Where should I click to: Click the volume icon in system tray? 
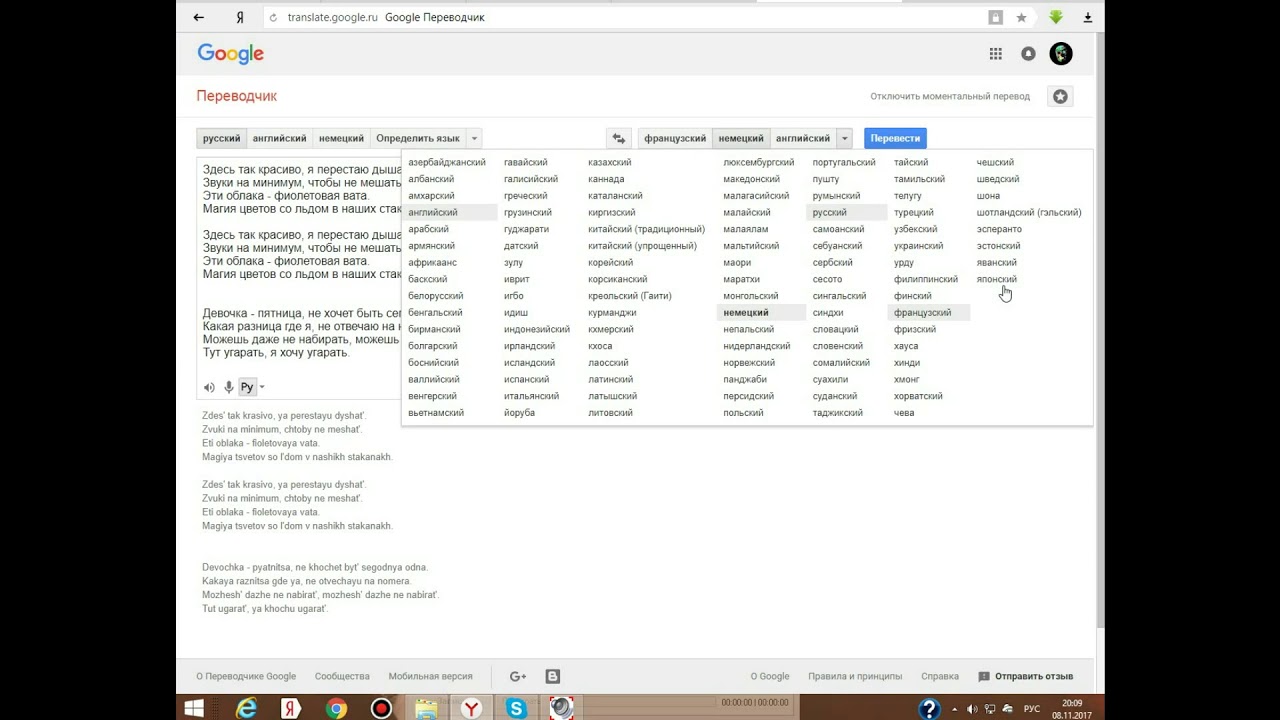coord(973,709)
